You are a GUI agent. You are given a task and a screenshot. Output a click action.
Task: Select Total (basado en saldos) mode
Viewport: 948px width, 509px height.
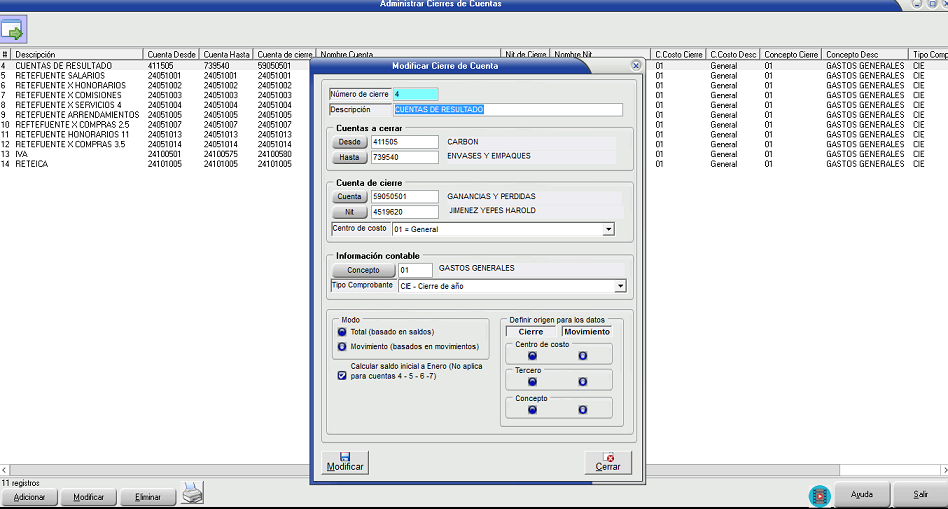click(x=343, y=332)
